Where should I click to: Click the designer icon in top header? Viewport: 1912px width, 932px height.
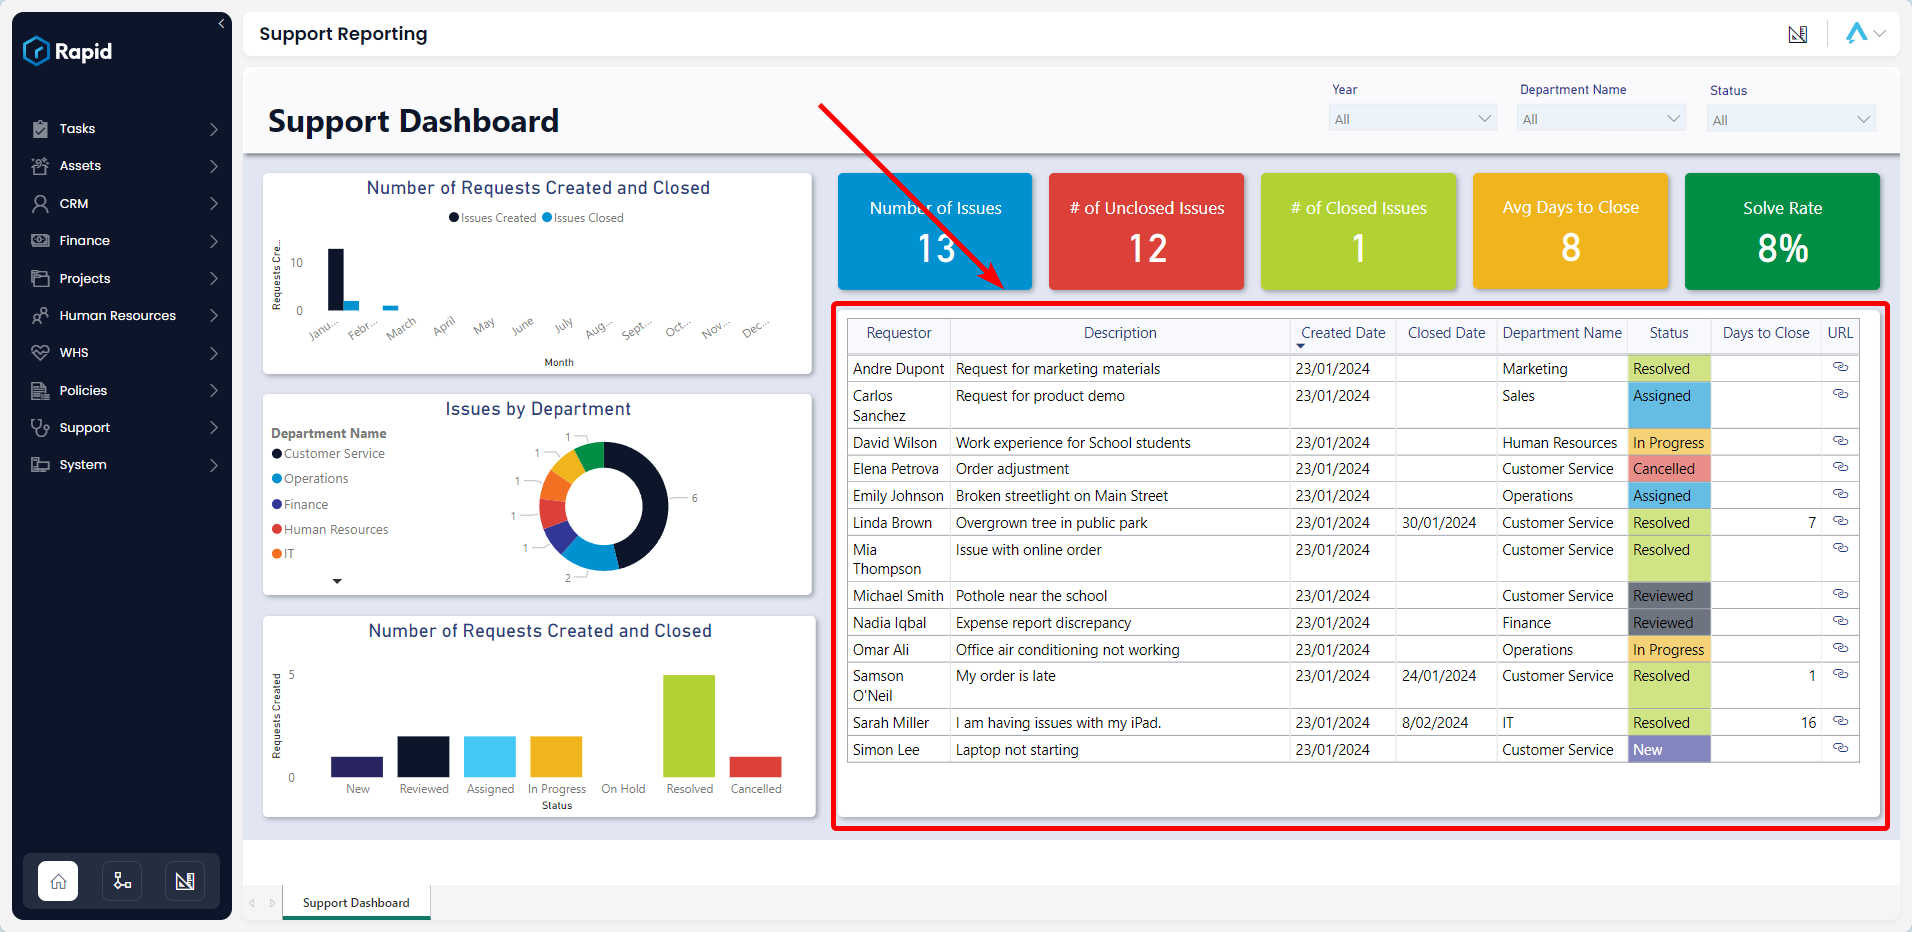(1798, 35)
